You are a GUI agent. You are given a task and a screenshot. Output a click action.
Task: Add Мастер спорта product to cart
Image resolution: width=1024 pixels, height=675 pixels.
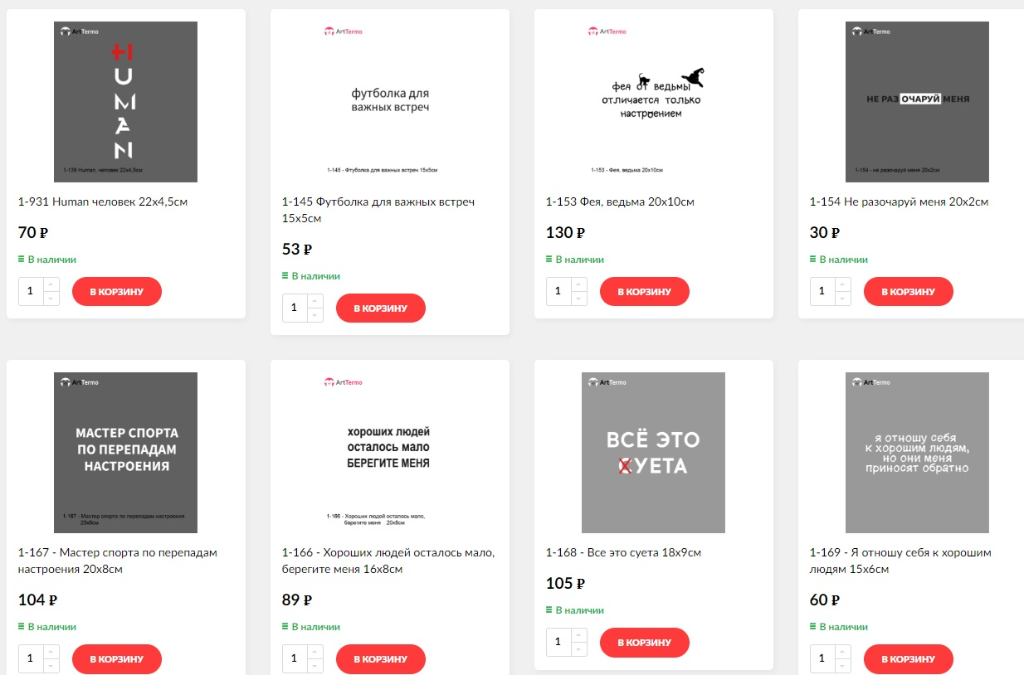117,659
